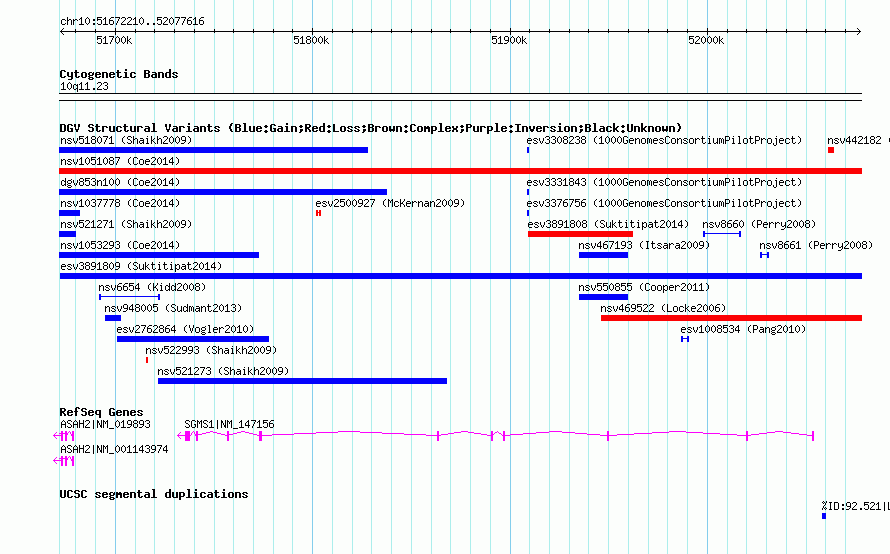Click the right arrow of the coordinate ruler
This screenshot has width=890, height=554.
click(859, 32)
